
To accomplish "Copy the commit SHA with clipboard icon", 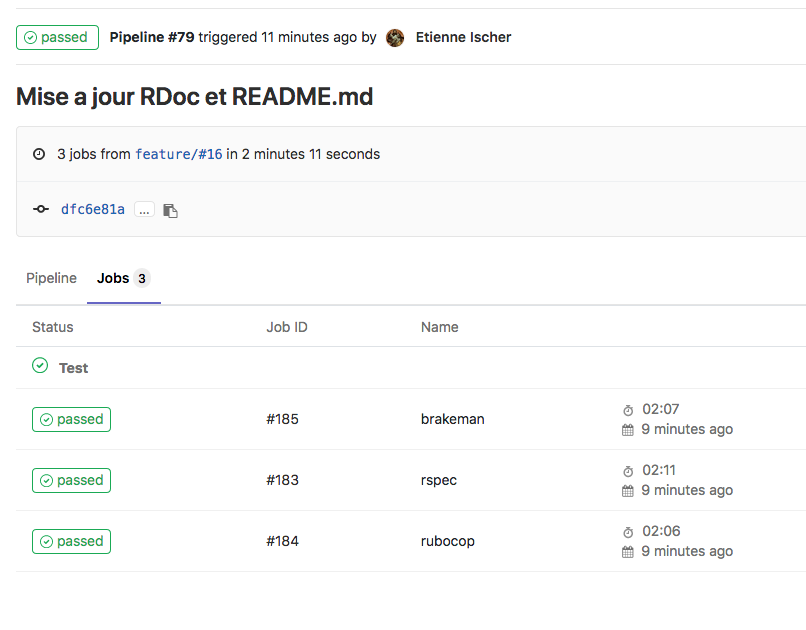I will point(171,210).
